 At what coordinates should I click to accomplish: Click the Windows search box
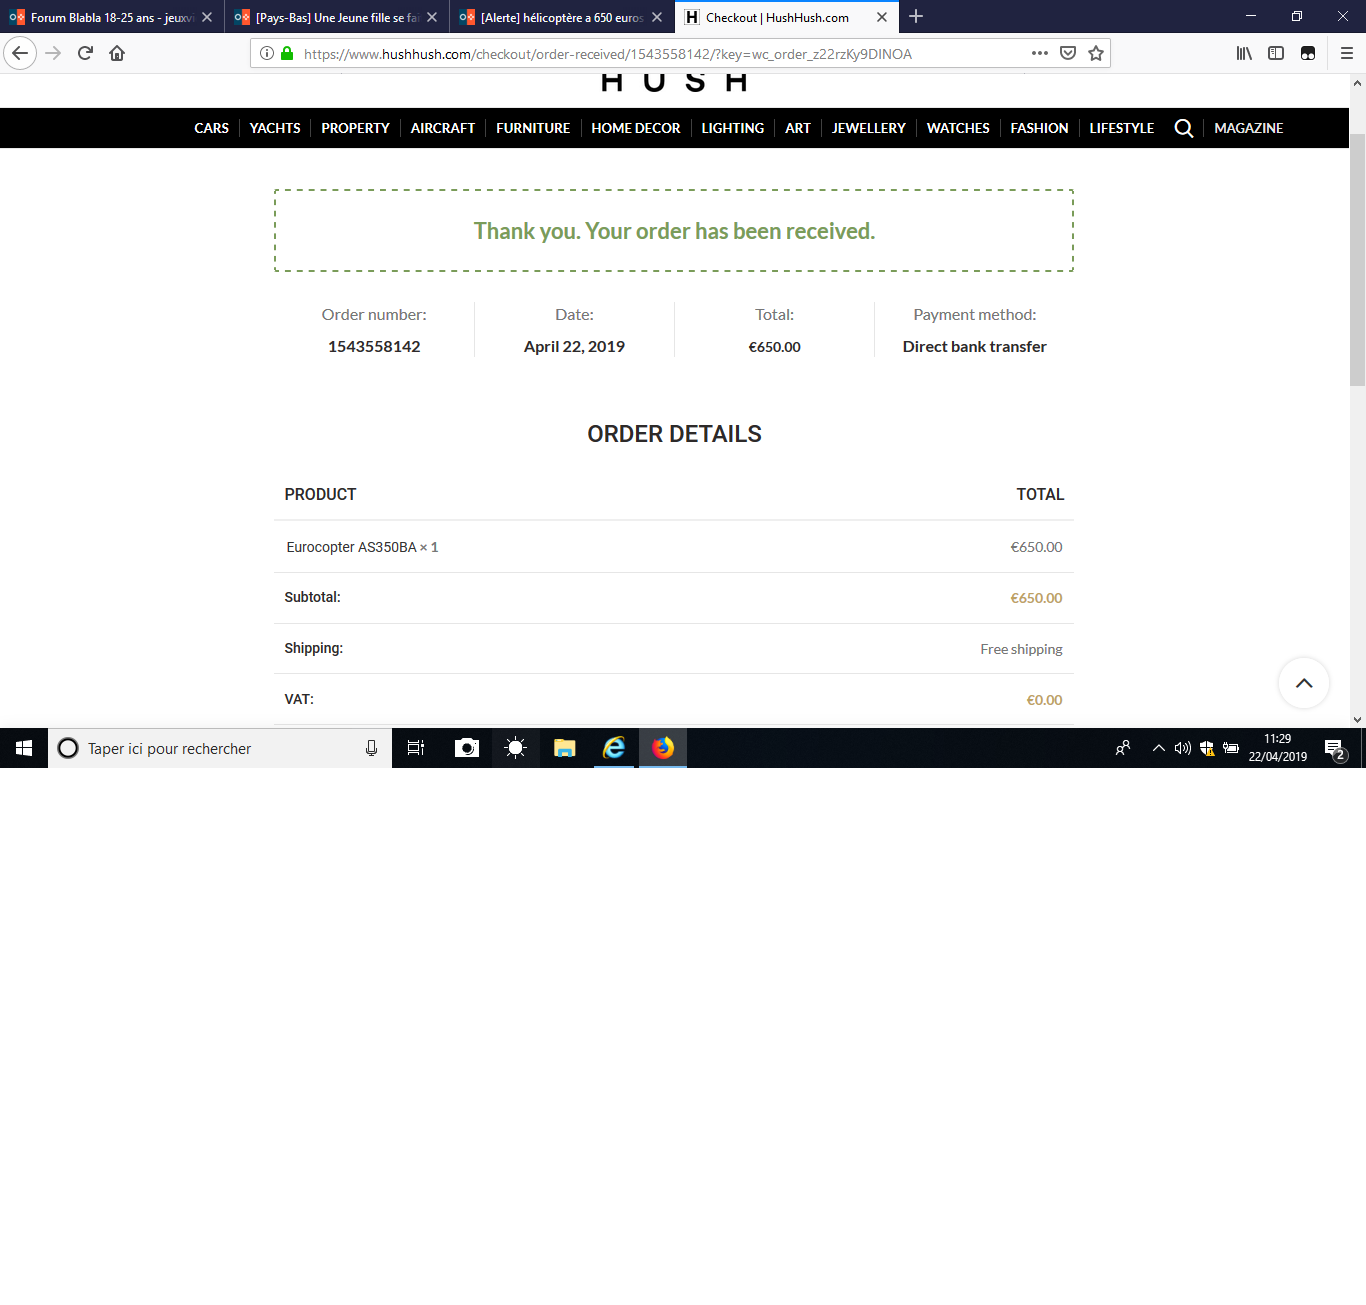220,748
